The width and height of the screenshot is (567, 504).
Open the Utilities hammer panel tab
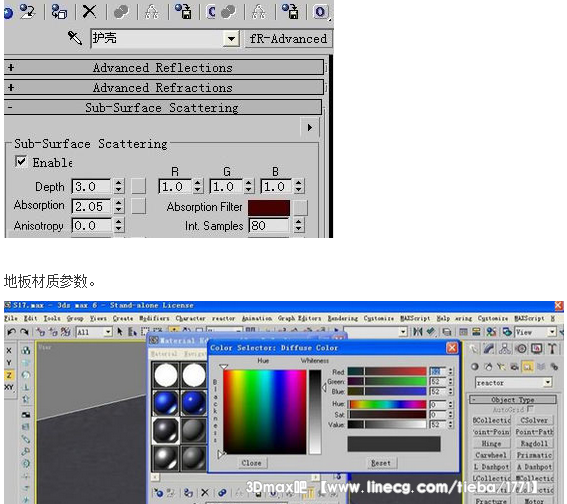tap(552, 349)
